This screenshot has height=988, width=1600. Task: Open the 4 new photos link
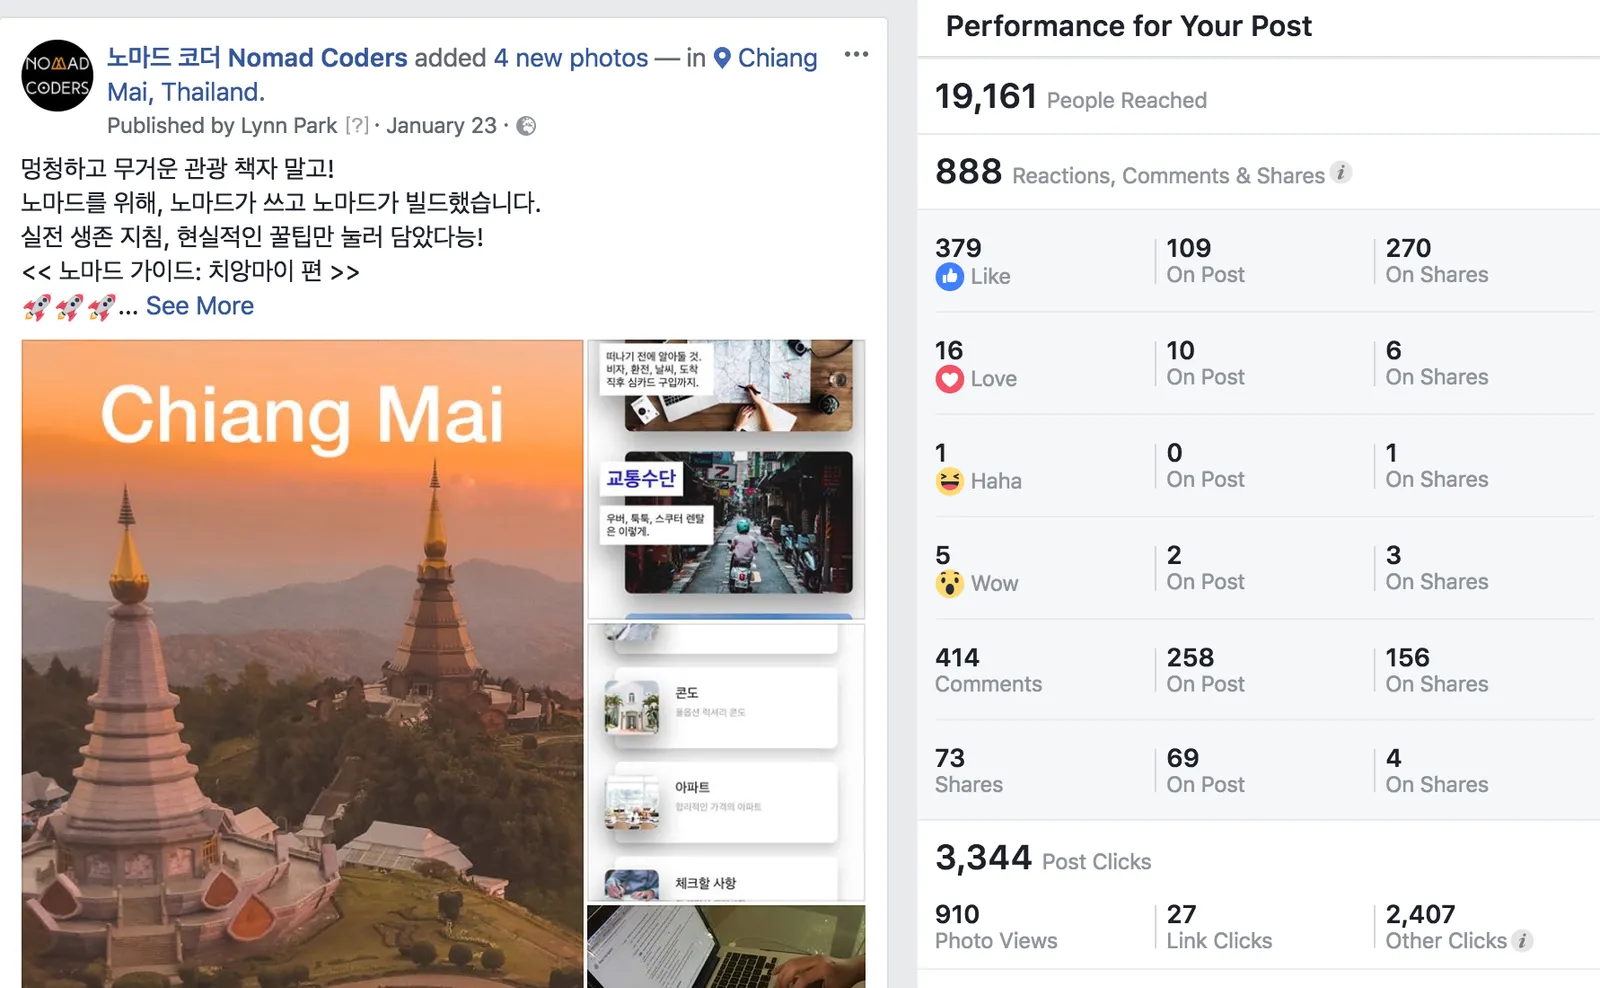(x=571, y=58)
